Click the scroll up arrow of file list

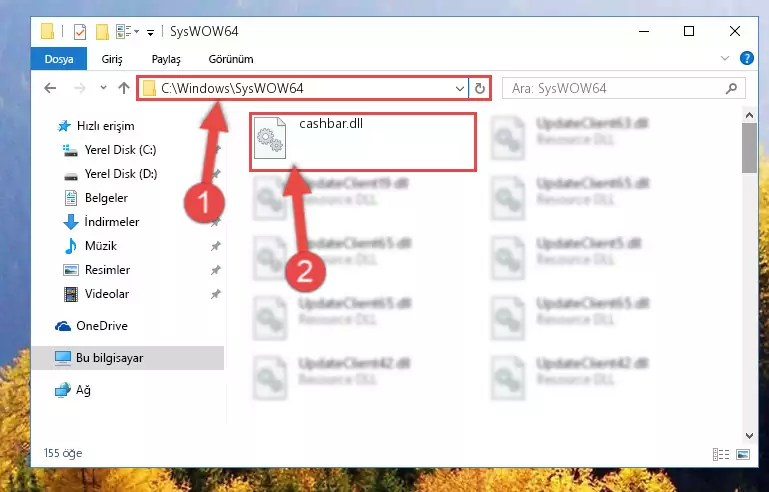[x=749, y=115]
